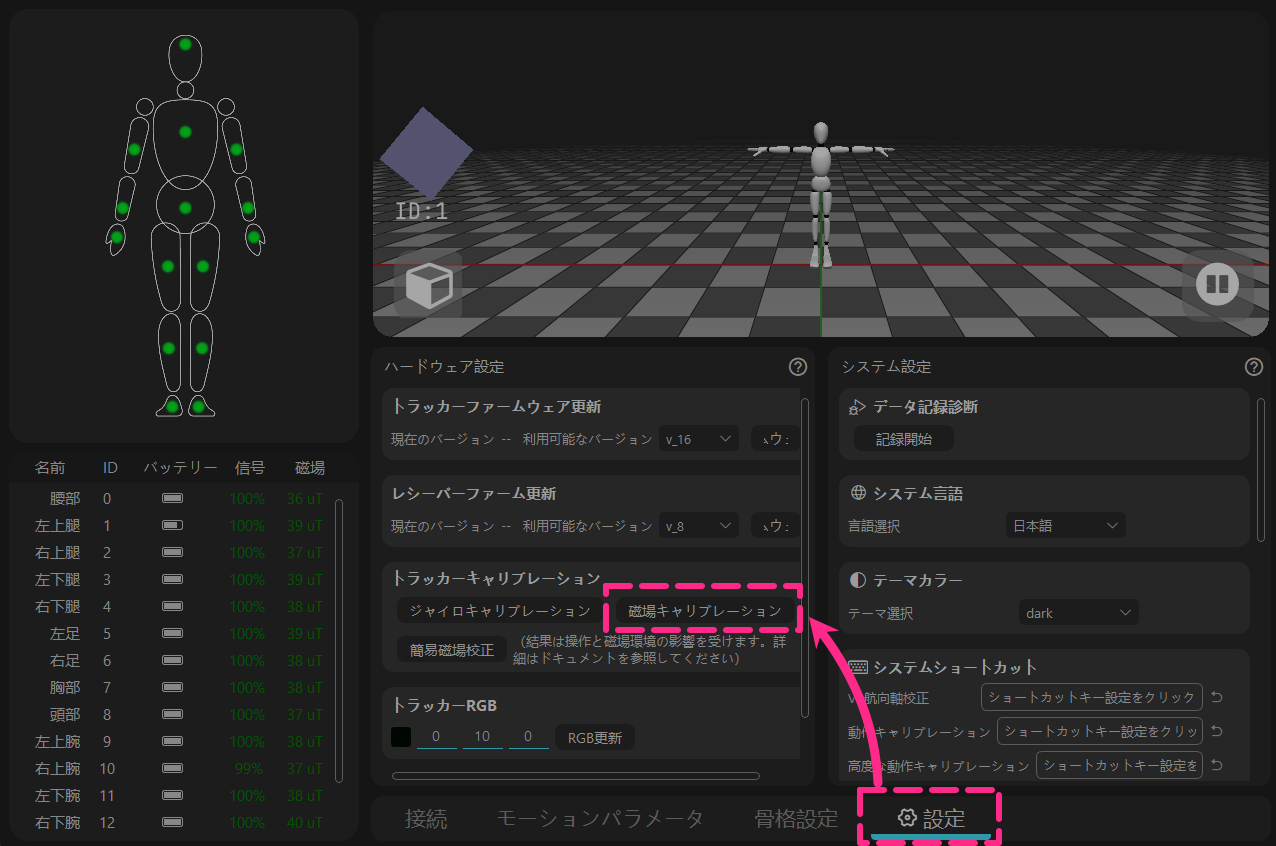Open the 言語選択 dropdown showing 日本語
The height and width of the screenshot is (846, 1276).
pyautogui.click(x=1065, y=525)
